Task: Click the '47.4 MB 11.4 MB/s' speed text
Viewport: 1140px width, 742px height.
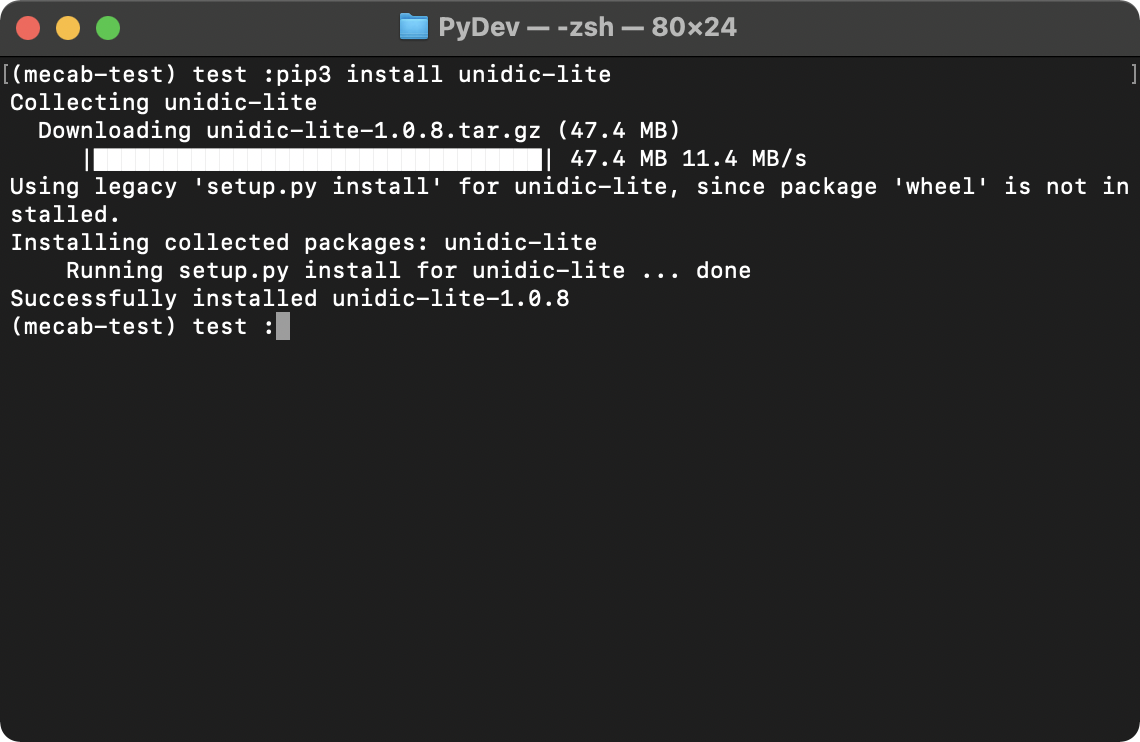Action: (x=689, y=158)
